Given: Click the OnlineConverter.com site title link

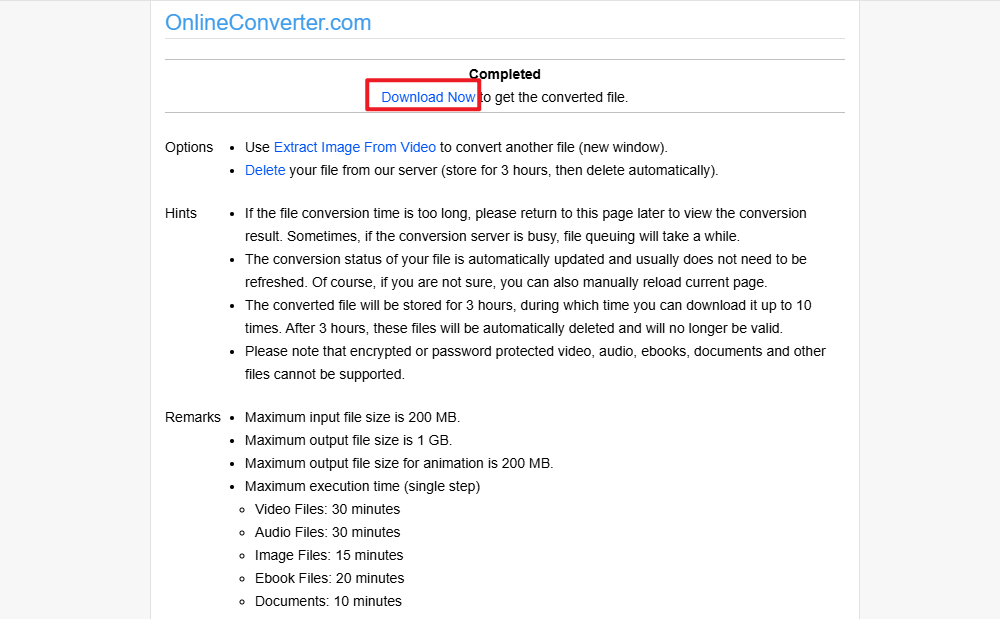Looking at the screenshot, I should (x=268, y=22).
